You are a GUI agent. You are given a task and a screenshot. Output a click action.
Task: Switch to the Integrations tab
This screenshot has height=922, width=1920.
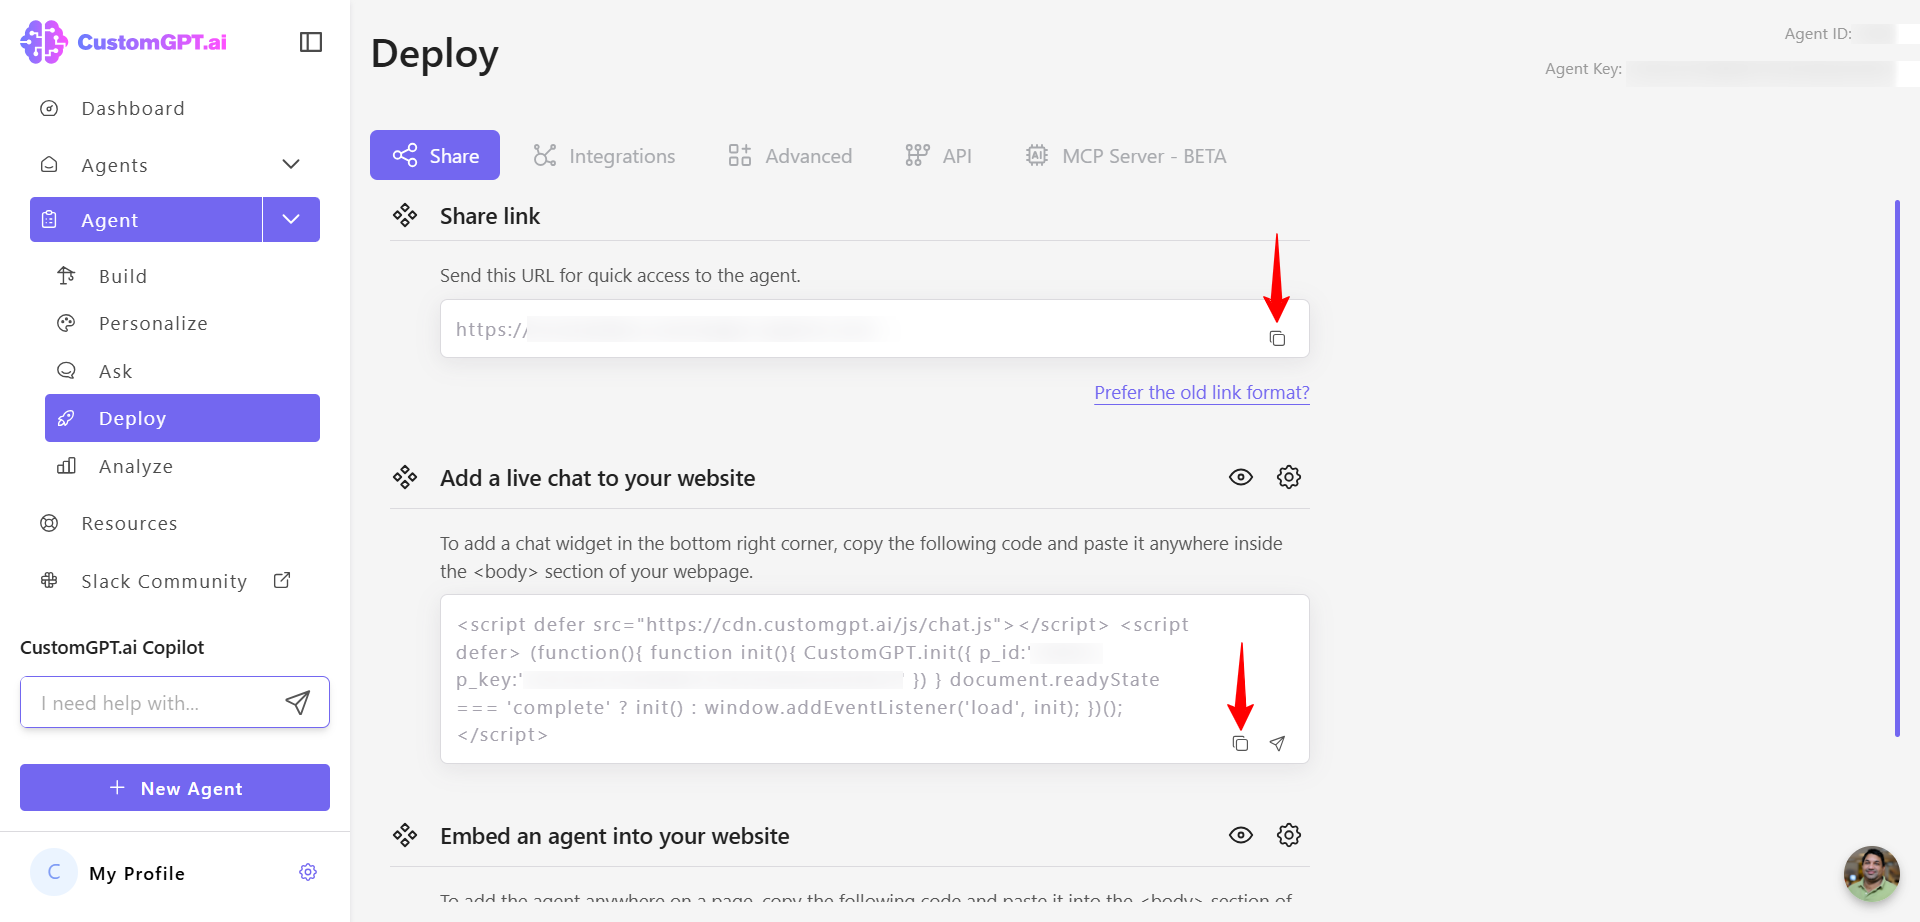[x=604, y=156]
